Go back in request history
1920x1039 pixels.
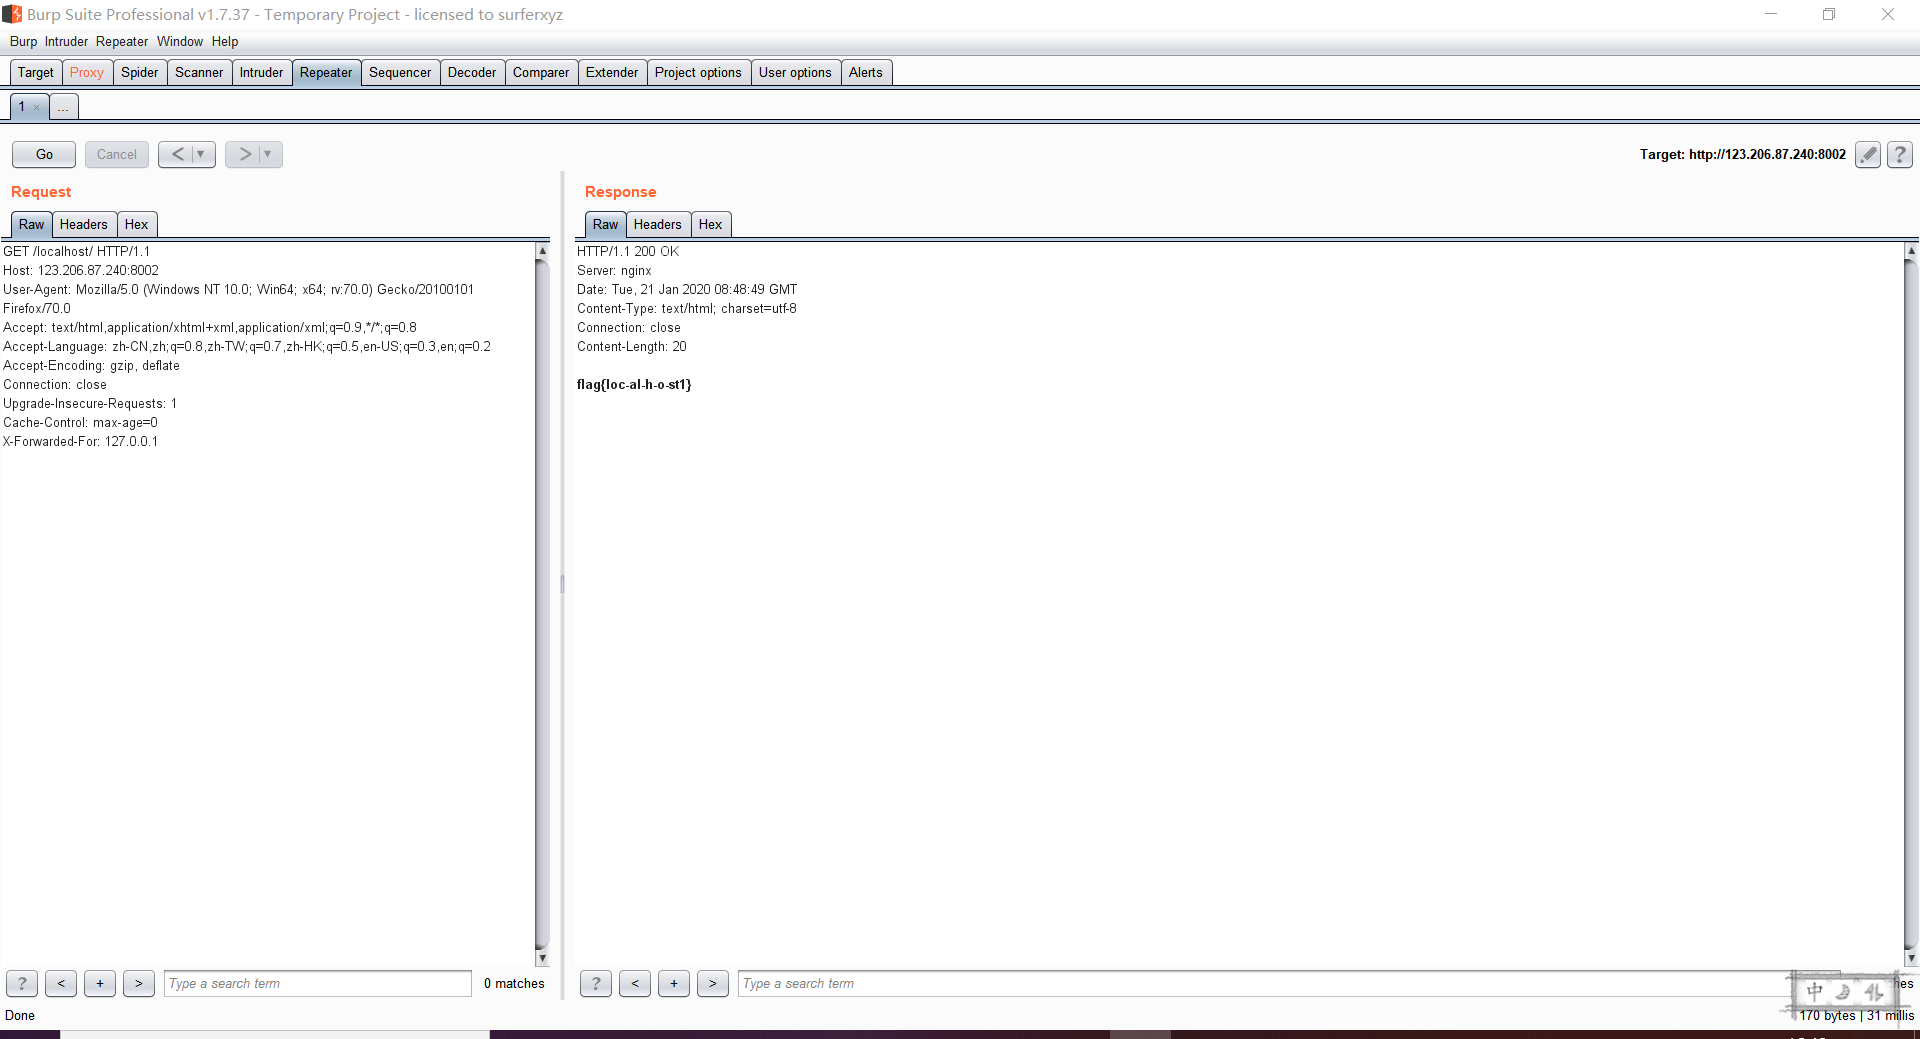point(178,154)
